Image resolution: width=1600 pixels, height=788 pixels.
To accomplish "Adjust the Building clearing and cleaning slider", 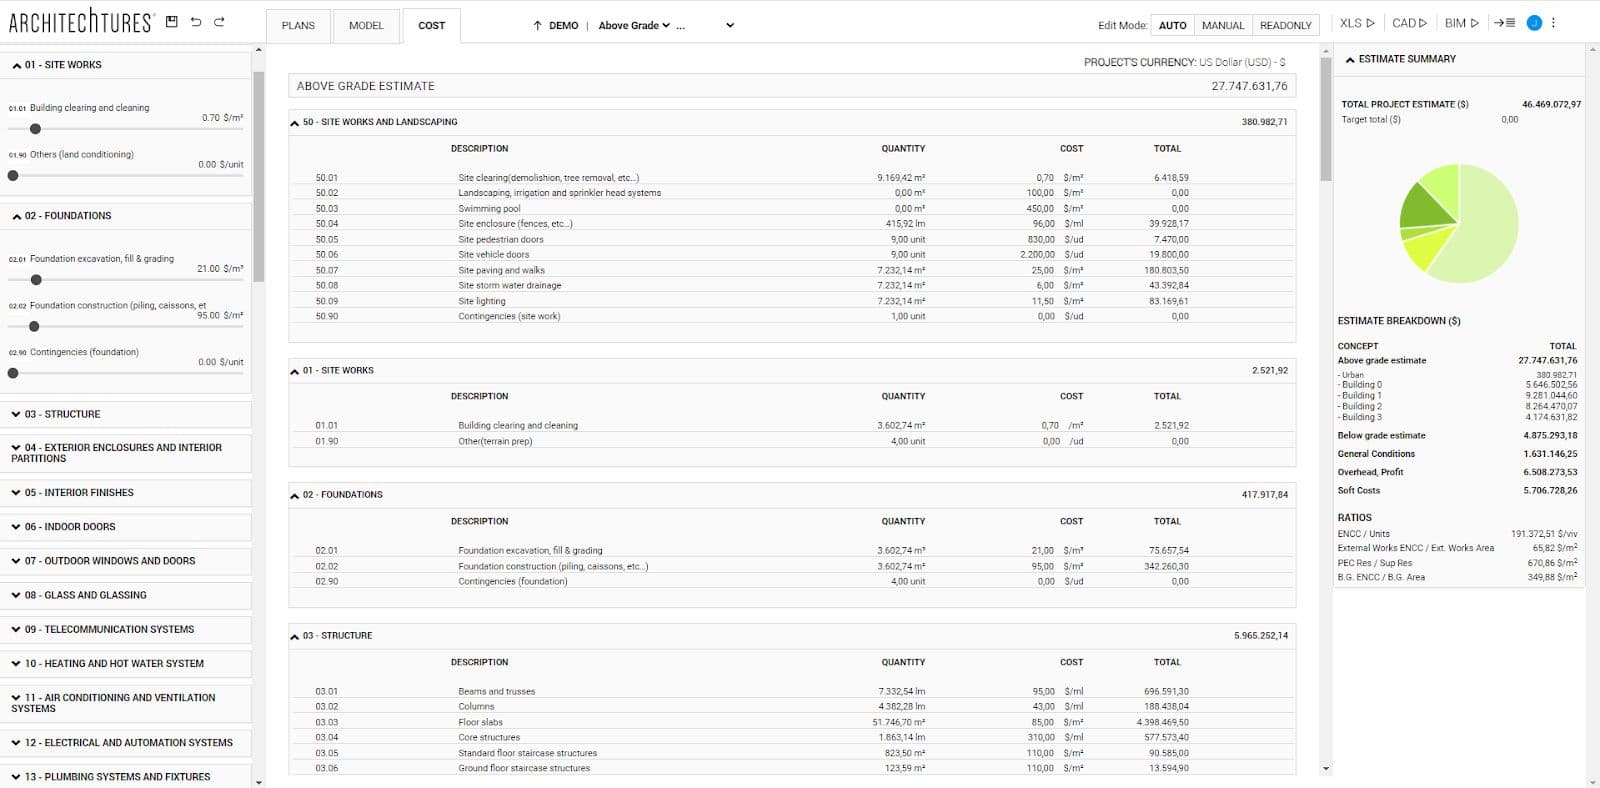I will tap(36, 129).
